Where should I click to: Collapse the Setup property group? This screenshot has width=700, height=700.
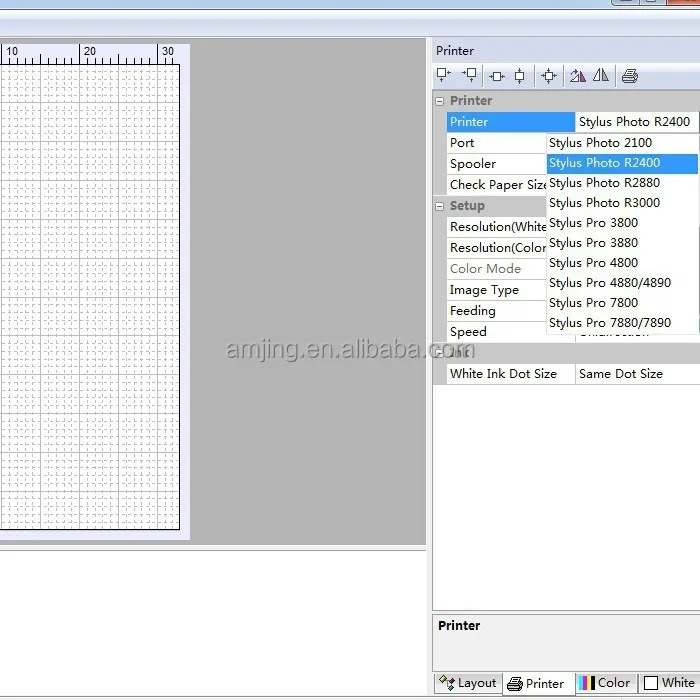[439, 206]
